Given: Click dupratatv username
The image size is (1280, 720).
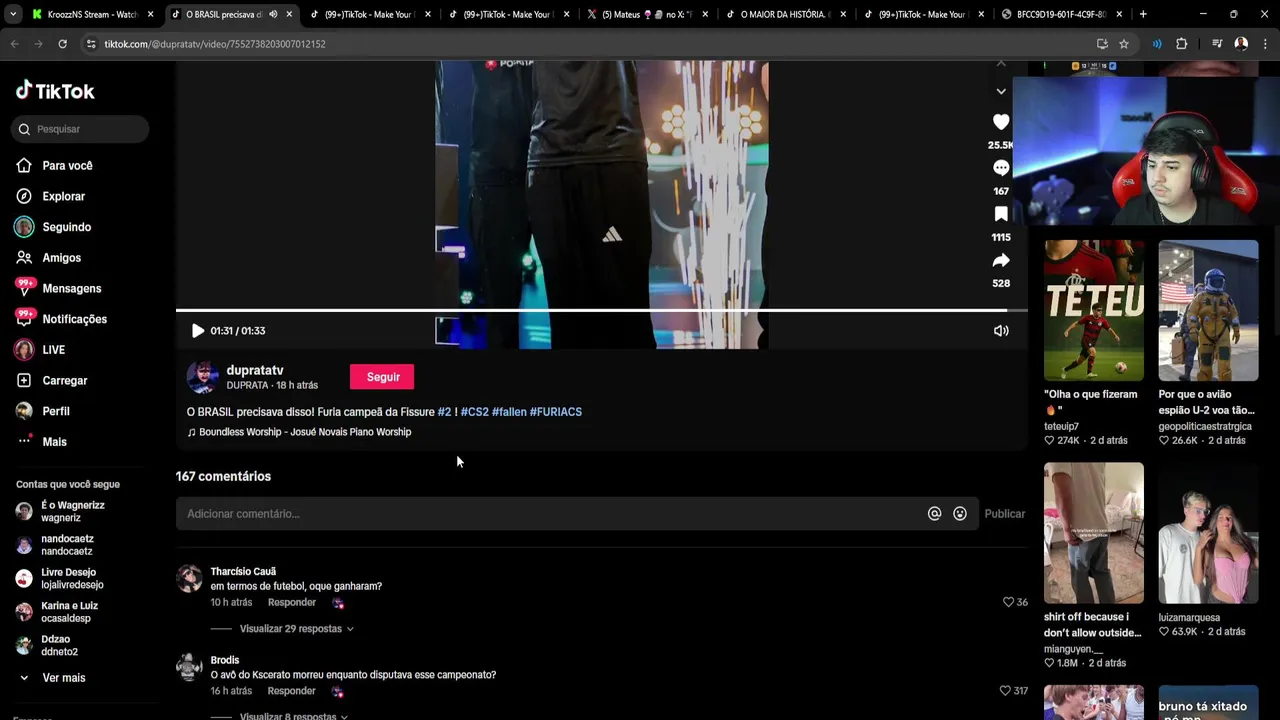Looking at the screenshot, I should tap(255, 370).
